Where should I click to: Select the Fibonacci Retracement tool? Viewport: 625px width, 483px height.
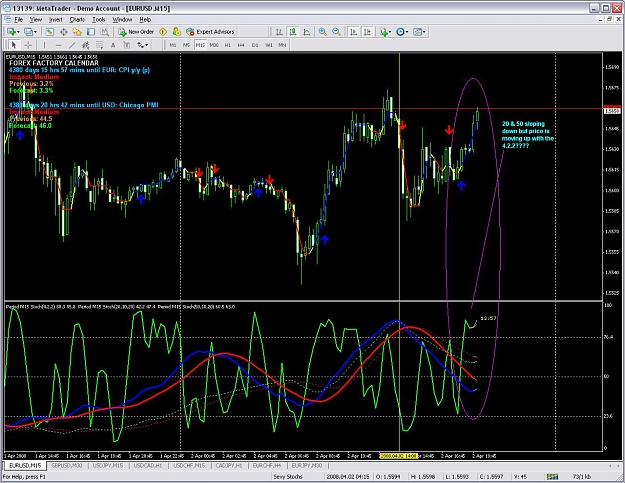99,45
